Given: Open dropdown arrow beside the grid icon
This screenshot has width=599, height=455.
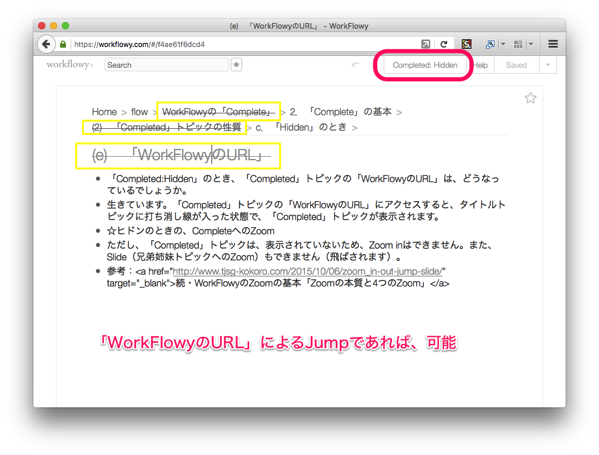Looking at the screenshot, I should coord(531,44).
